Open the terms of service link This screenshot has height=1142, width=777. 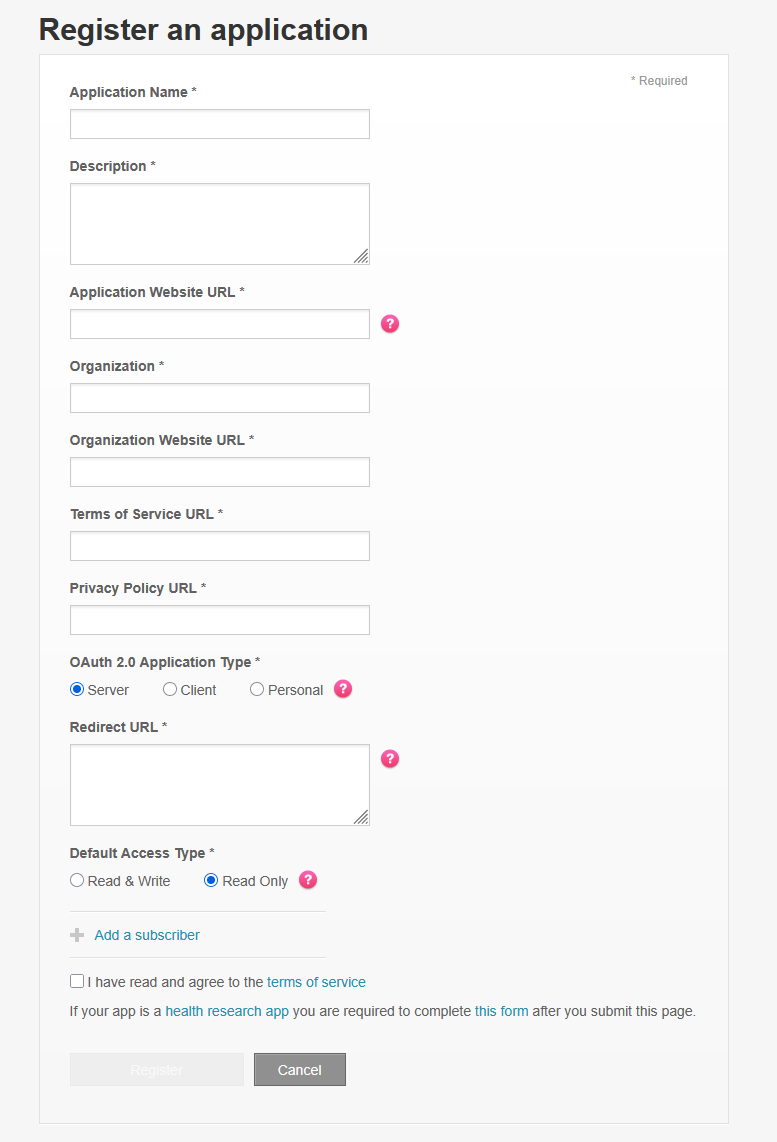point(316,982)
